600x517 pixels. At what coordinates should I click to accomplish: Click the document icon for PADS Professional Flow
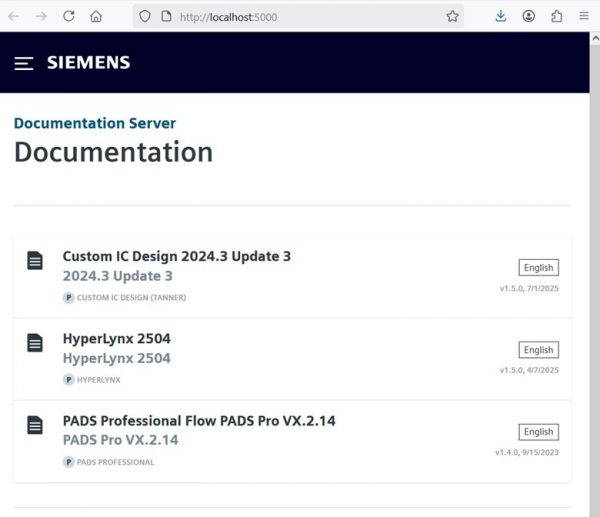pos(35,425)
